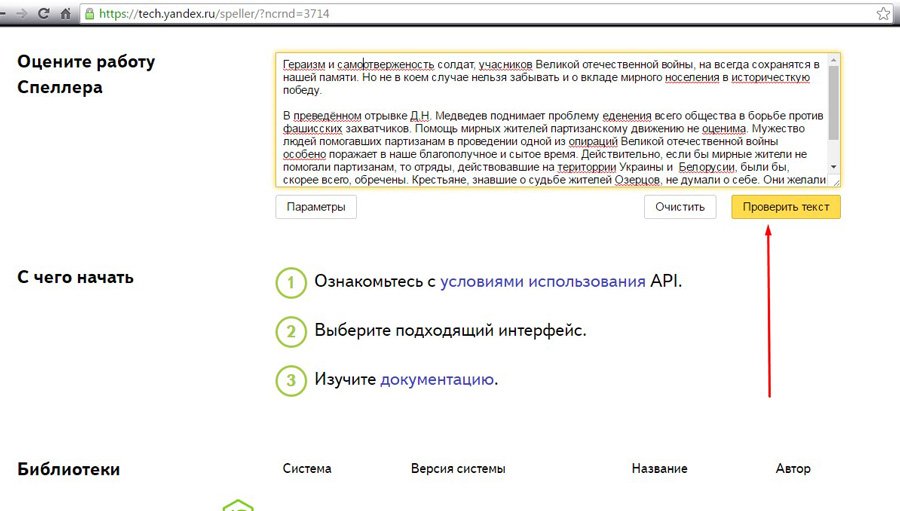900x511 pixels.
Task: Click the Версия системы column header
Action: (458, 469)
